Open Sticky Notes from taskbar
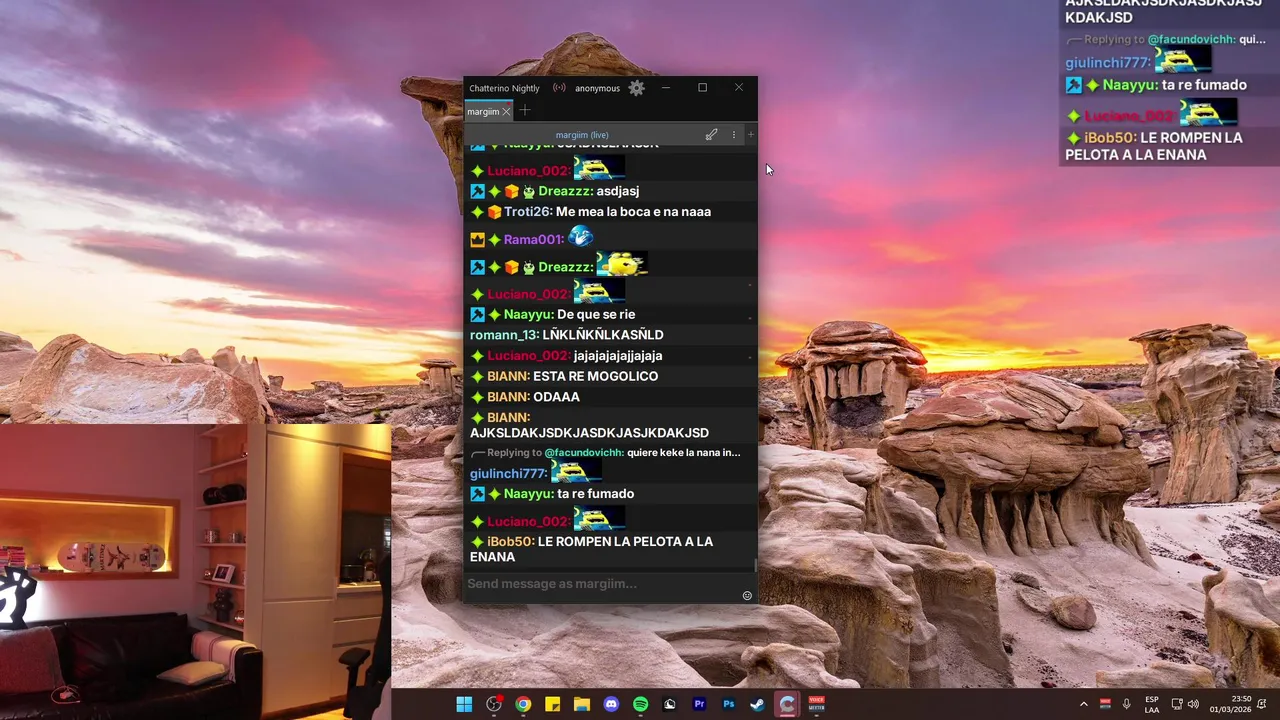The height and width of the screenshot is (720, 1280). pos(552,704)
